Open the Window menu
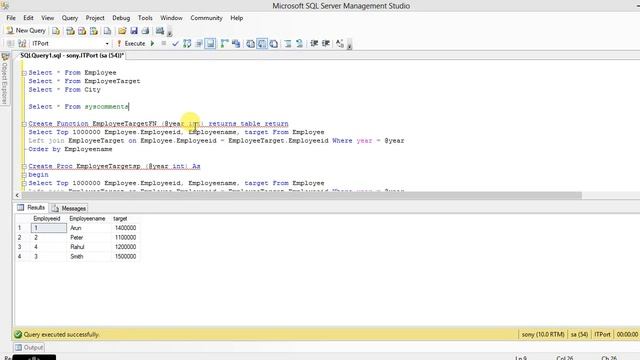This screenshot has width=640, height=360. [x=171, y=18]
